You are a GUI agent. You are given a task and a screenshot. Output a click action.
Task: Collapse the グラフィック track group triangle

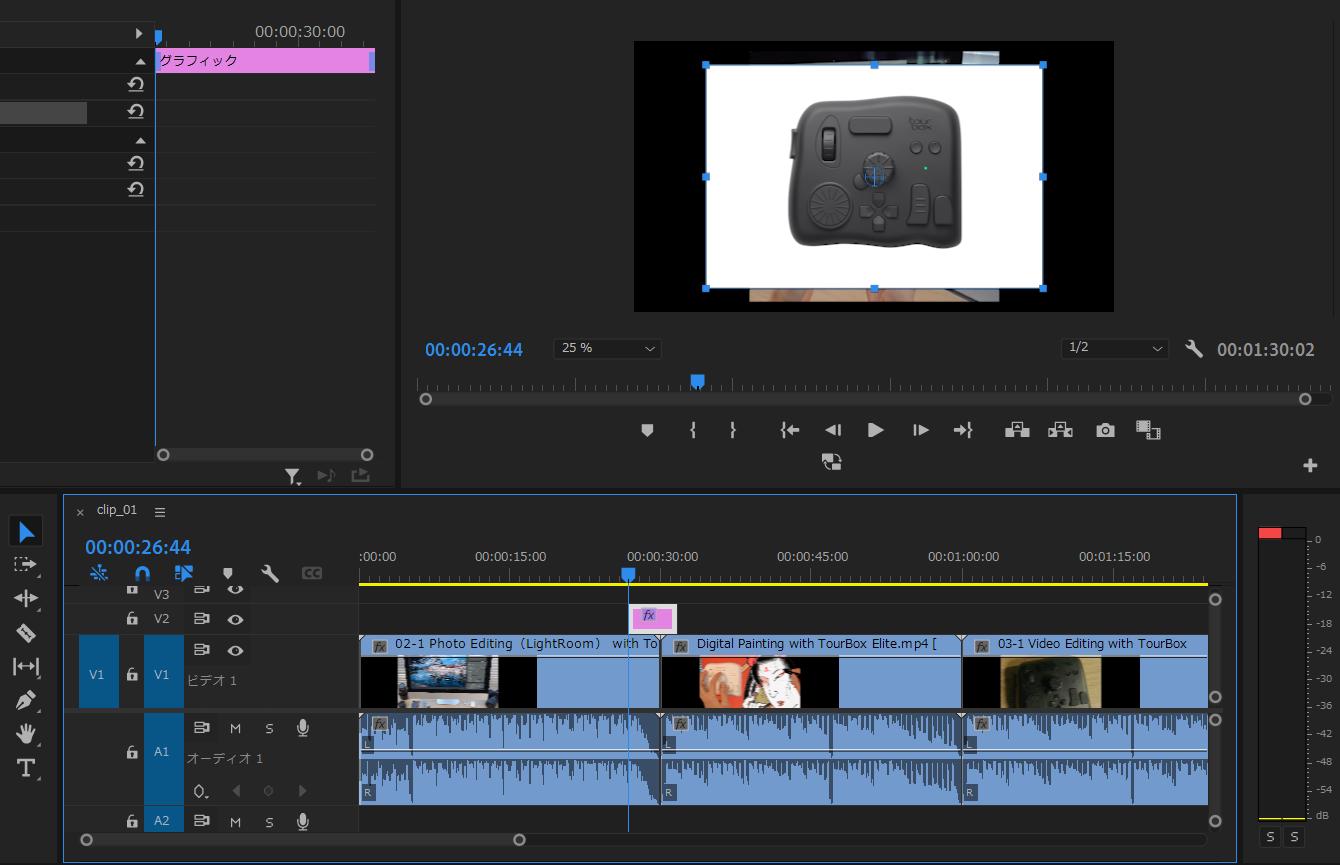[x=141, y=60]
